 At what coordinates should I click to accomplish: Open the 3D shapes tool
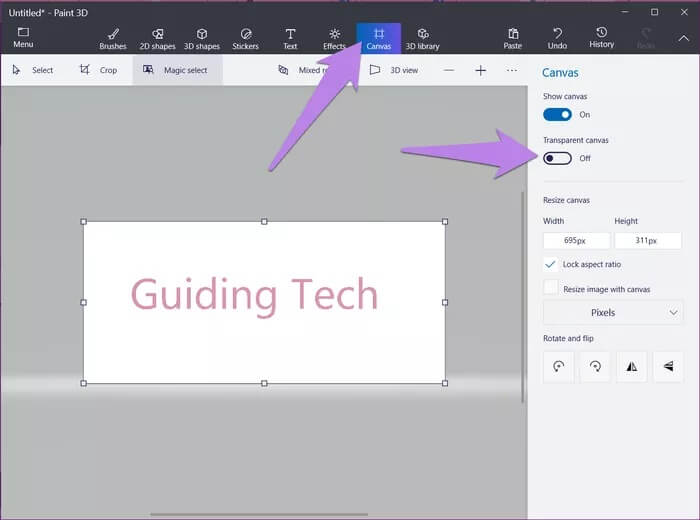click(202, 39)
